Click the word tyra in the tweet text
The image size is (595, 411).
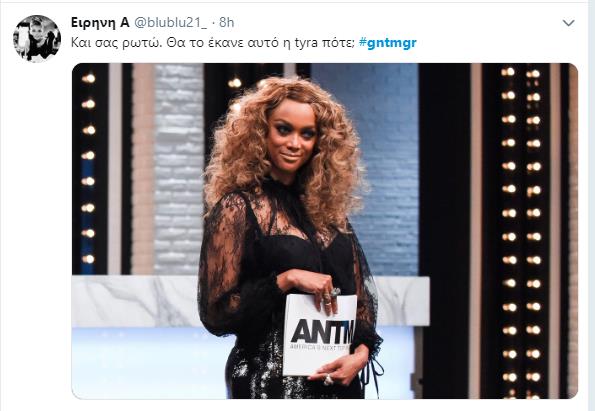[x=306, y=43]
